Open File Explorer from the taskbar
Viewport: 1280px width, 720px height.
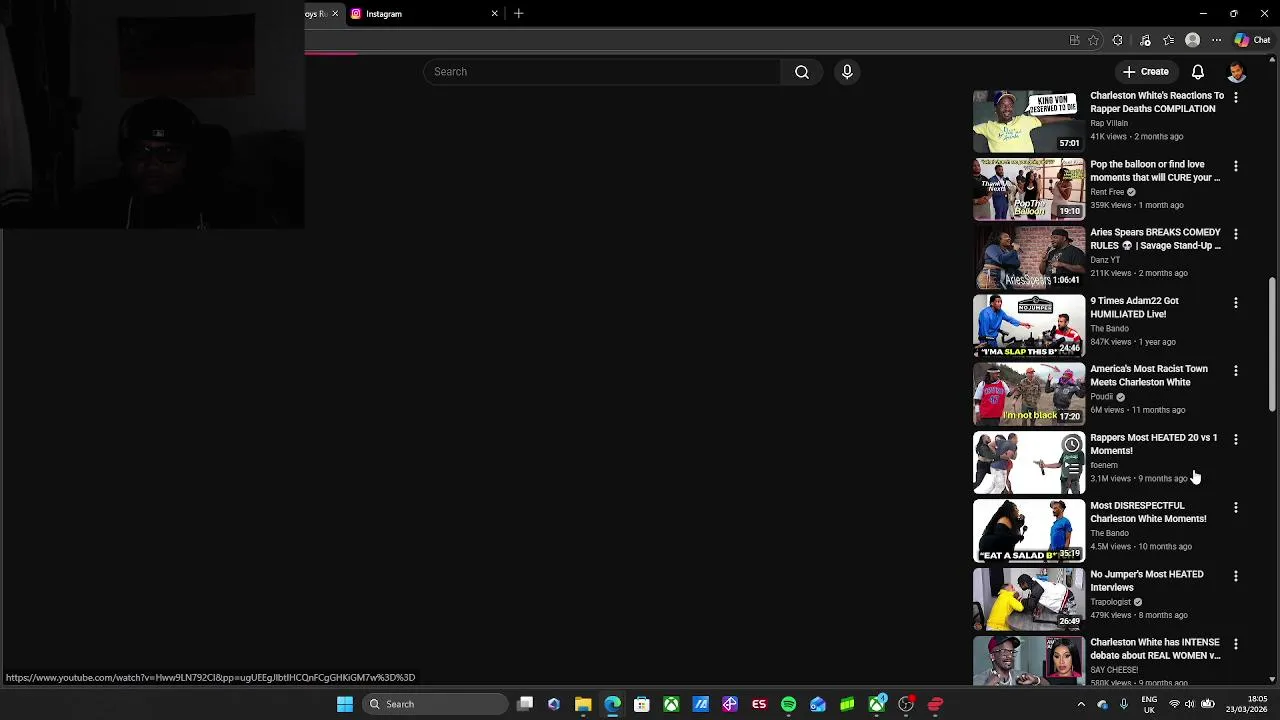(x=583, y=704)
